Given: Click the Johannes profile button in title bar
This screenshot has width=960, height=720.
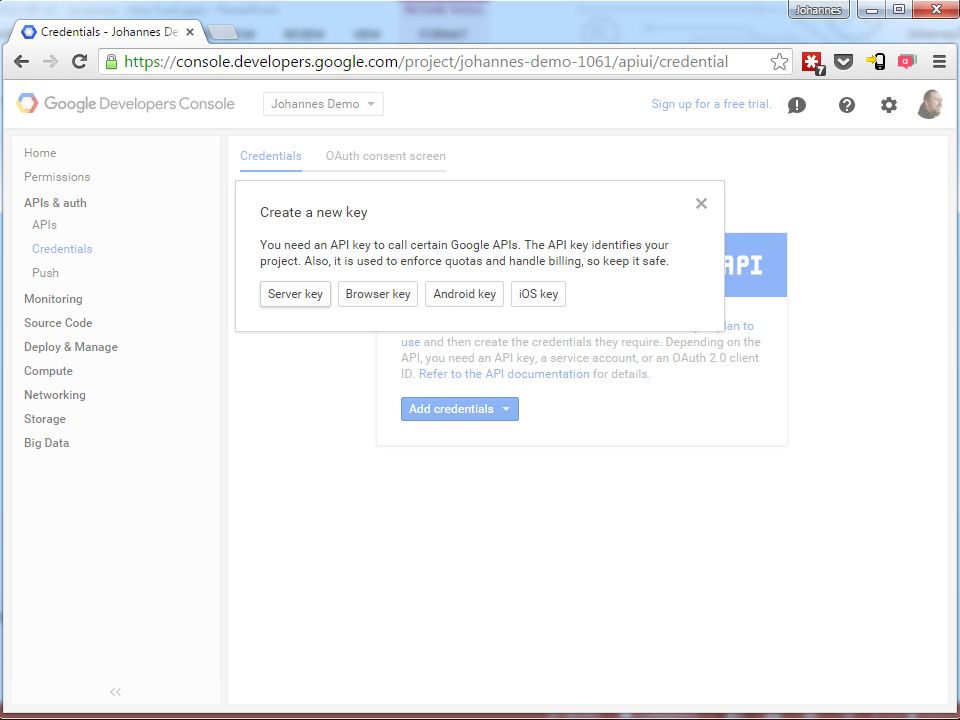Looking at the screenshot, I should 818,10.
